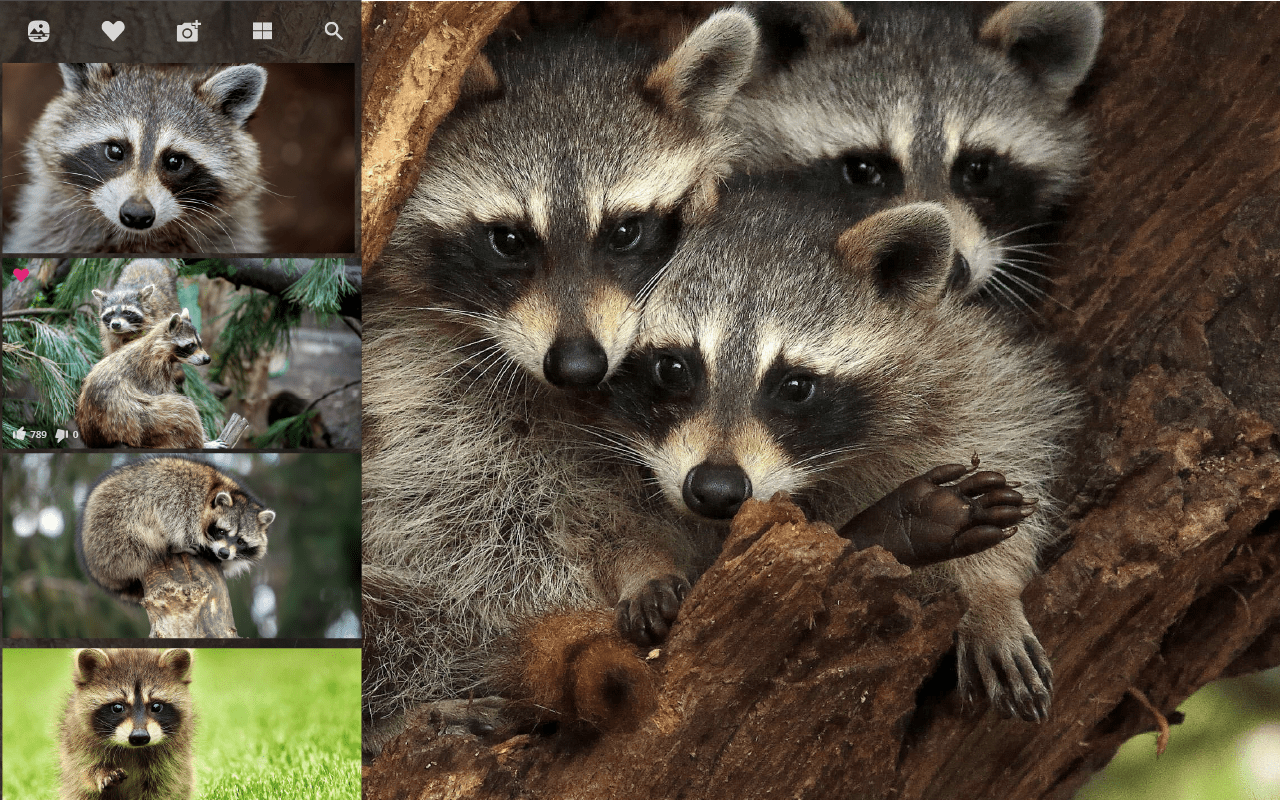Viewport: 1280px width, 800px height.
Task: Open the four-square grid view icon
Action: [262, 31]
